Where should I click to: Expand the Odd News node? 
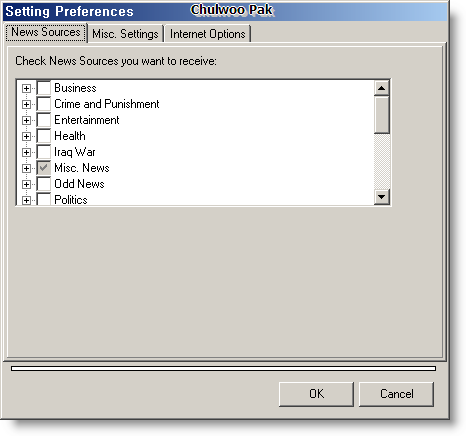26,184
